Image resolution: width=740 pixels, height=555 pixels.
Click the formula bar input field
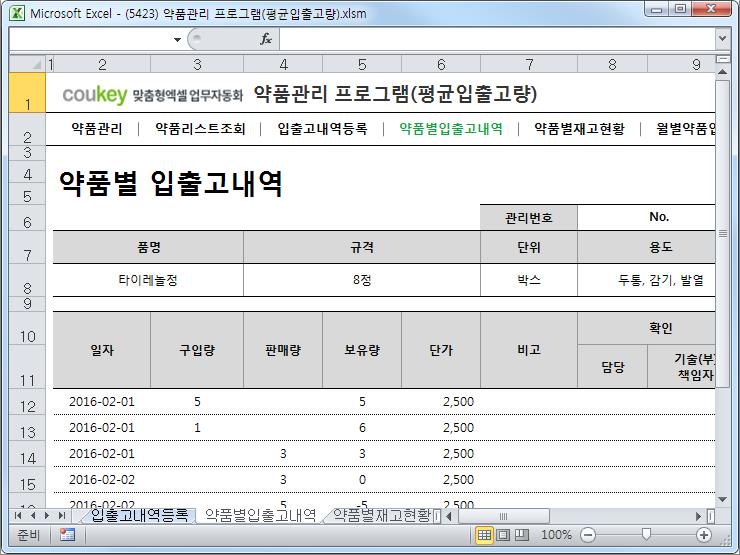click(x=497, y=39)
